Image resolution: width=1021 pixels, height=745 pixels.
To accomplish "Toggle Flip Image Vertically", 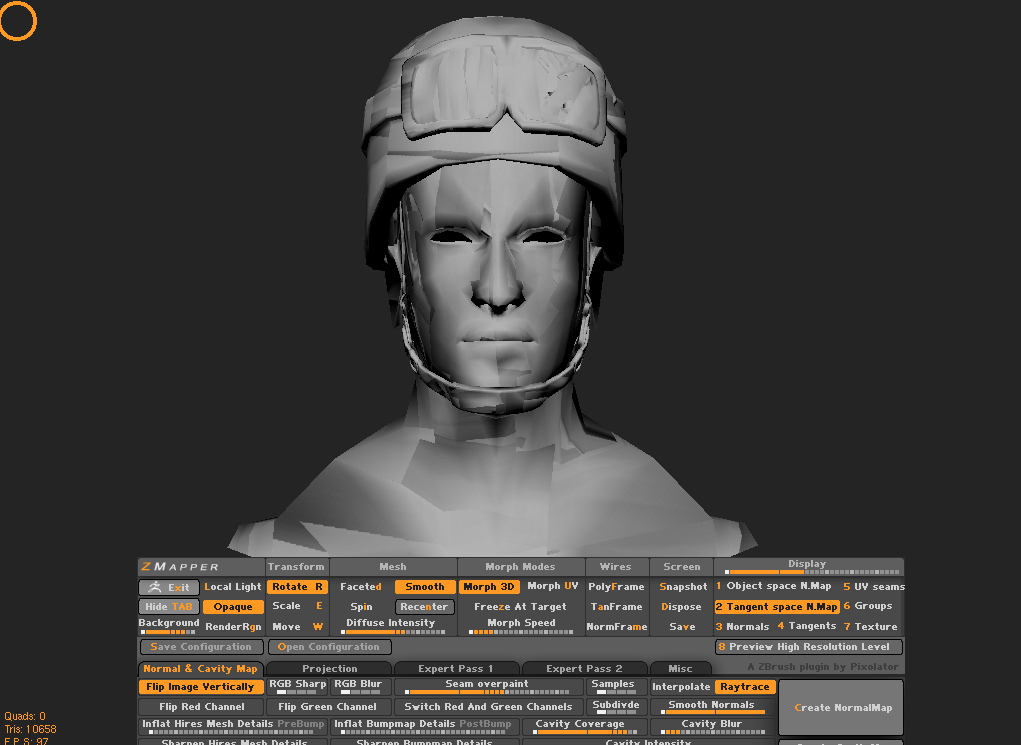I will tap(200, 687).
